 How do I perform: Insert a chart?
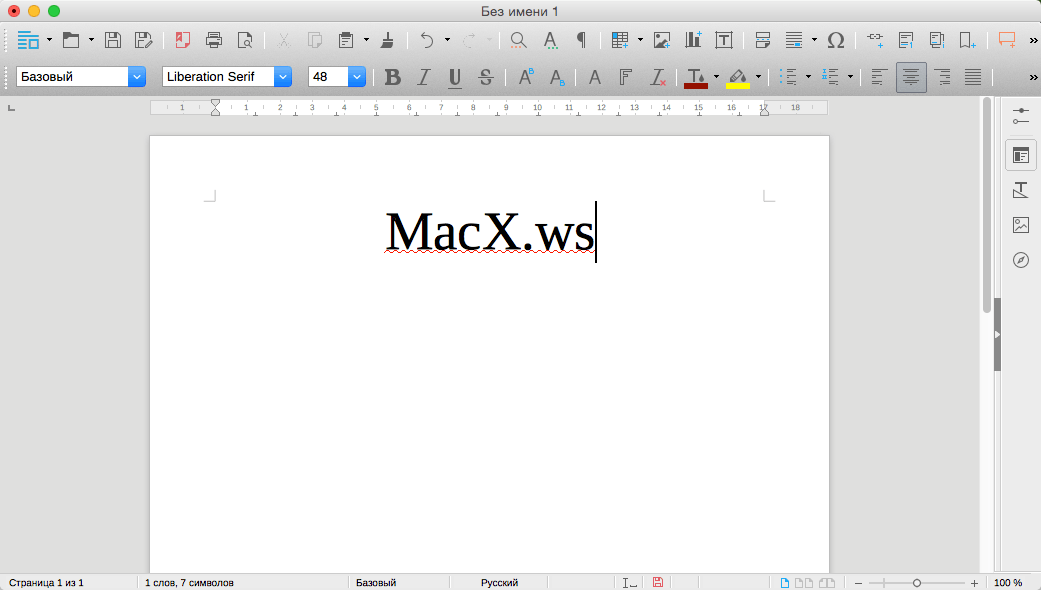click(693, 40)
